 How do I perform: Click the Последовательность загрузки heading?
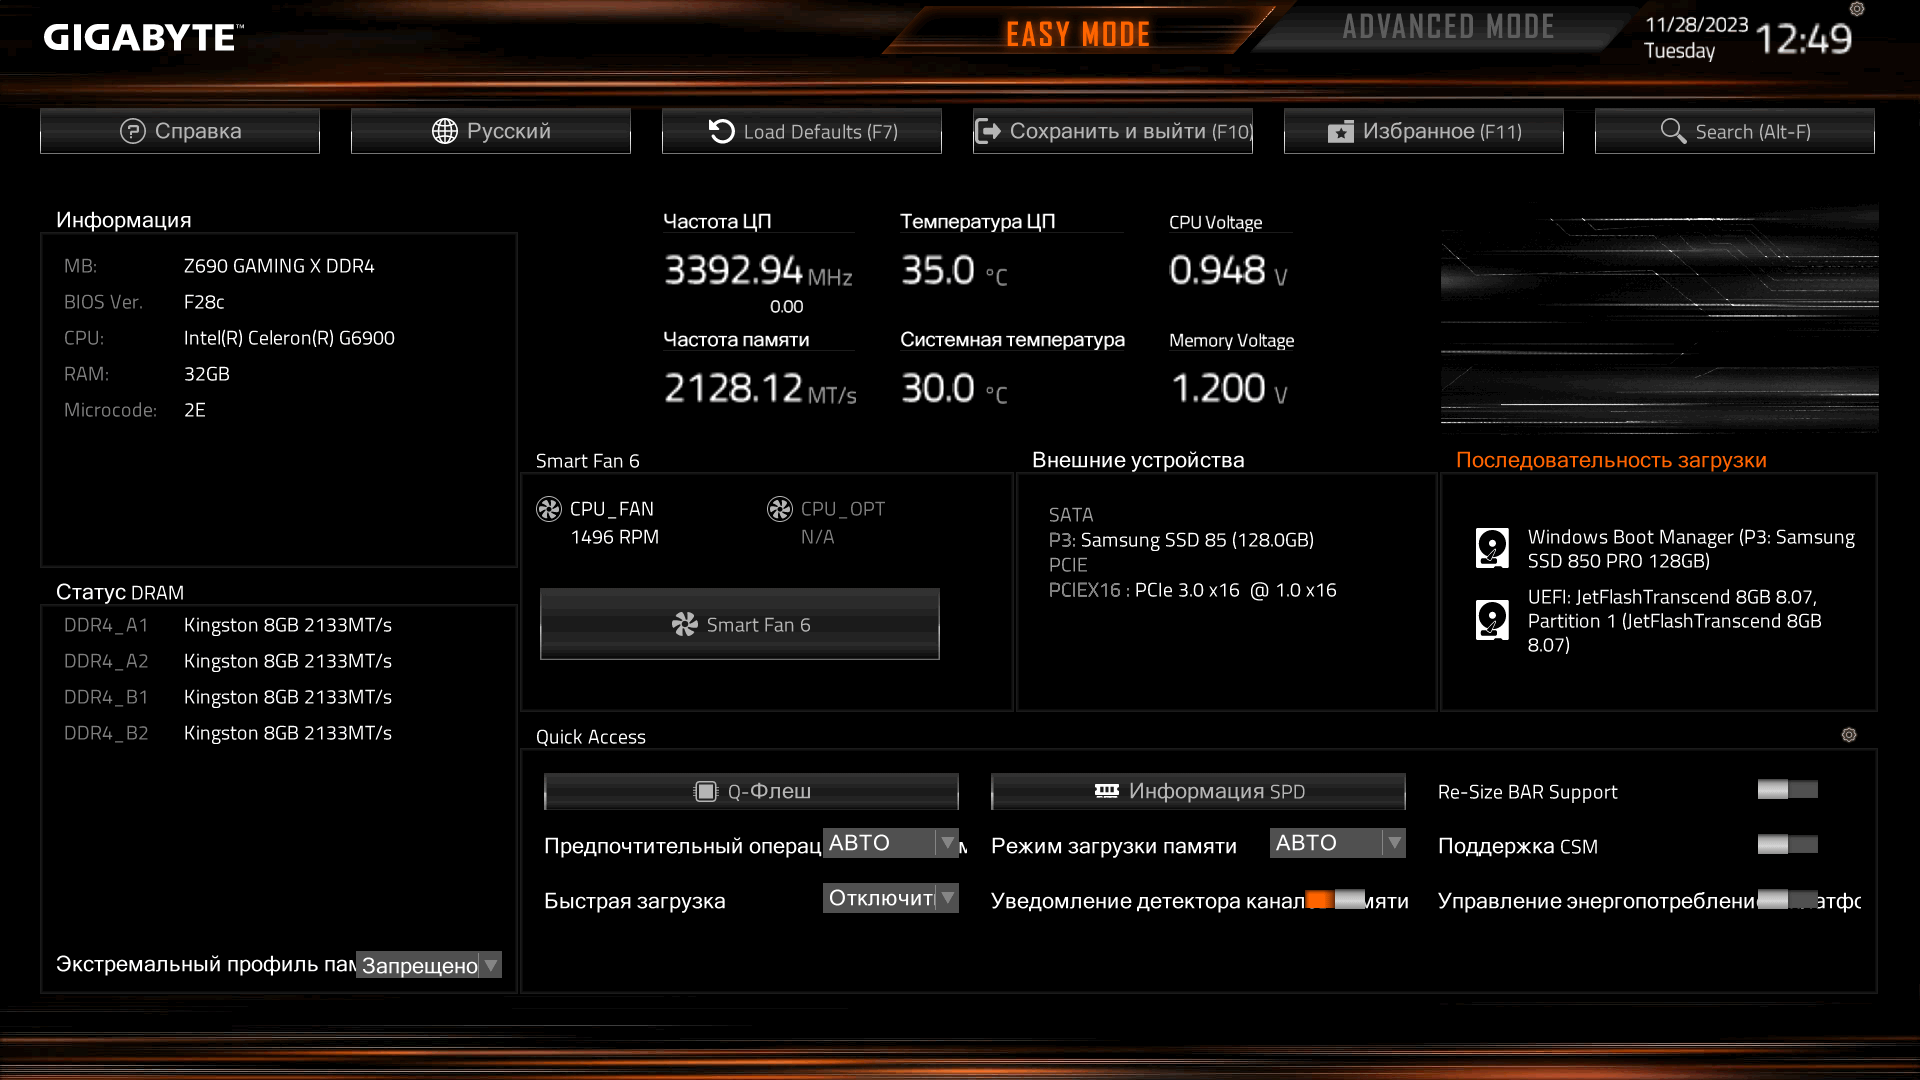pos(1611,460)
